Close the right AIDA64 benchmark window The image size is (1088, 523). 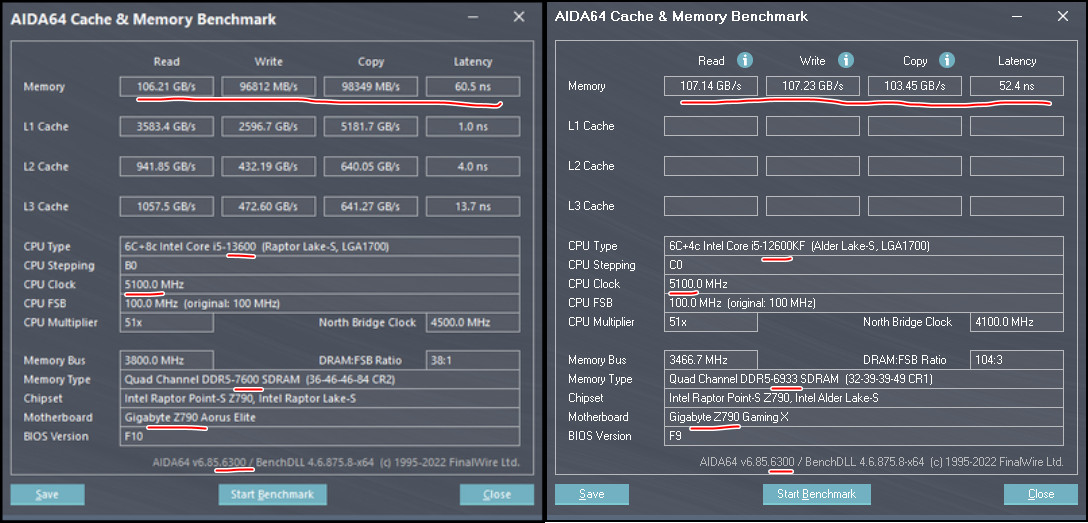1062,17
